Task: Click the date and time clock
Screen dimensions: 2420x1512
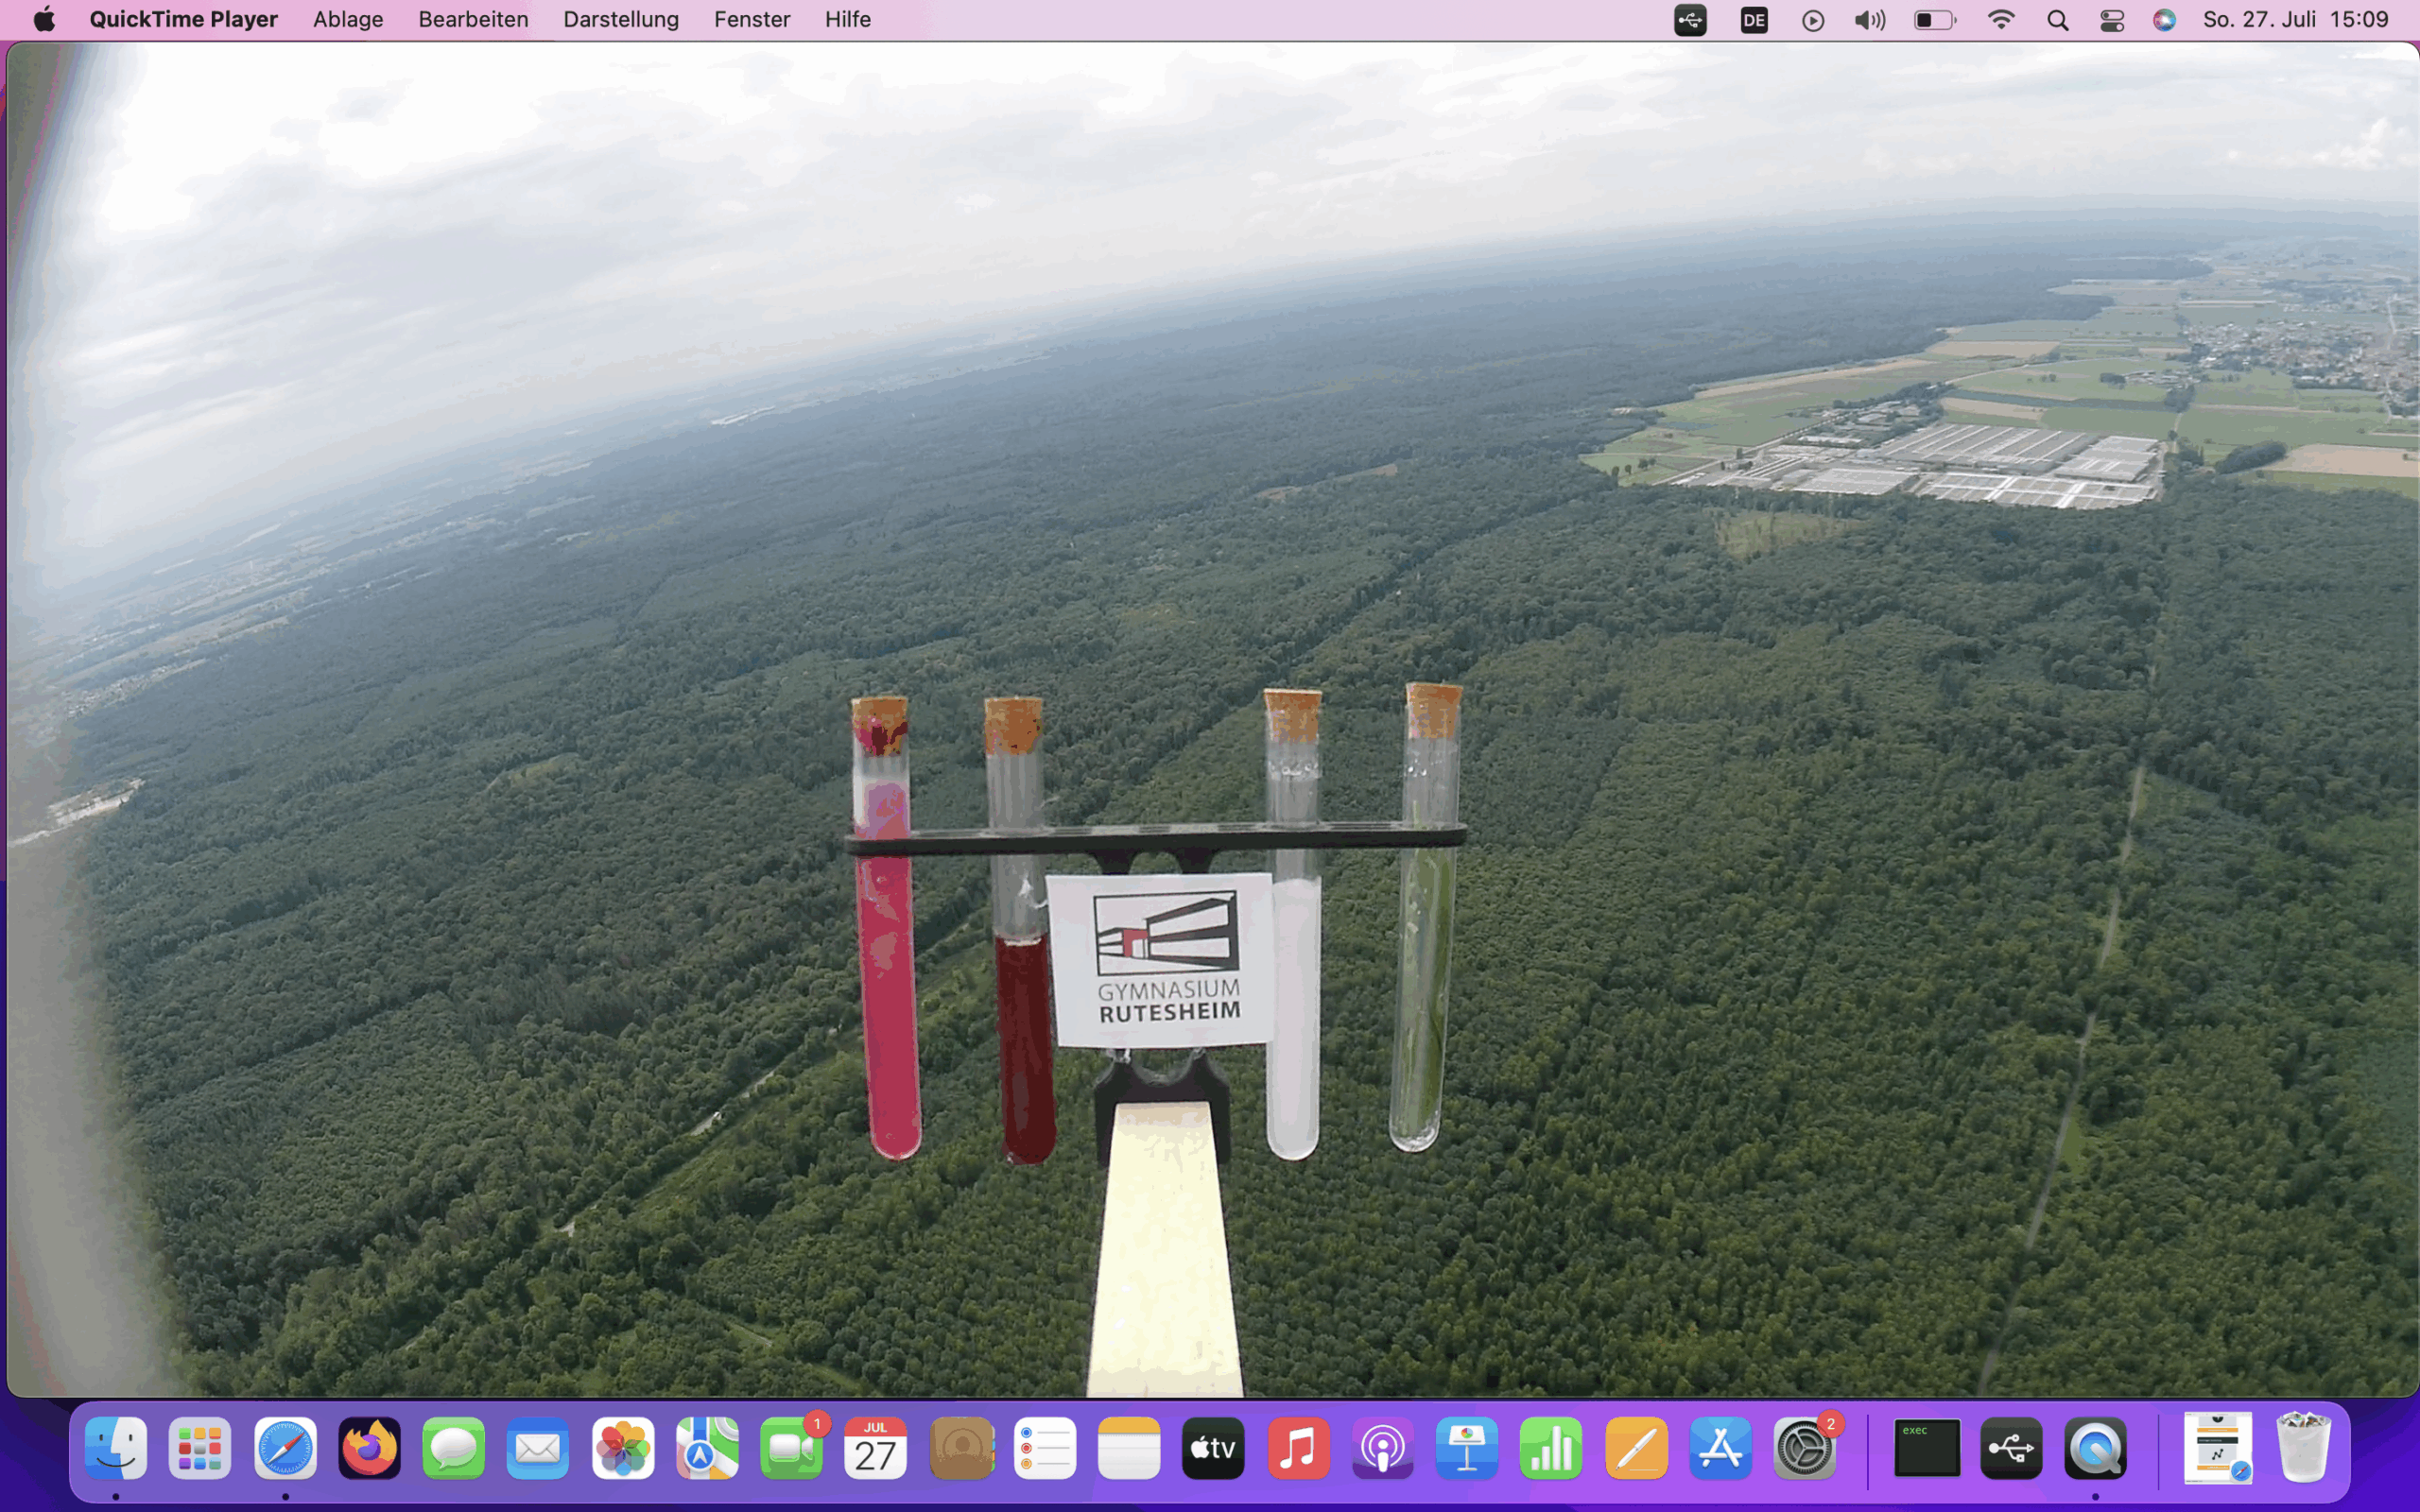Action: click(x=2295, y=19)
